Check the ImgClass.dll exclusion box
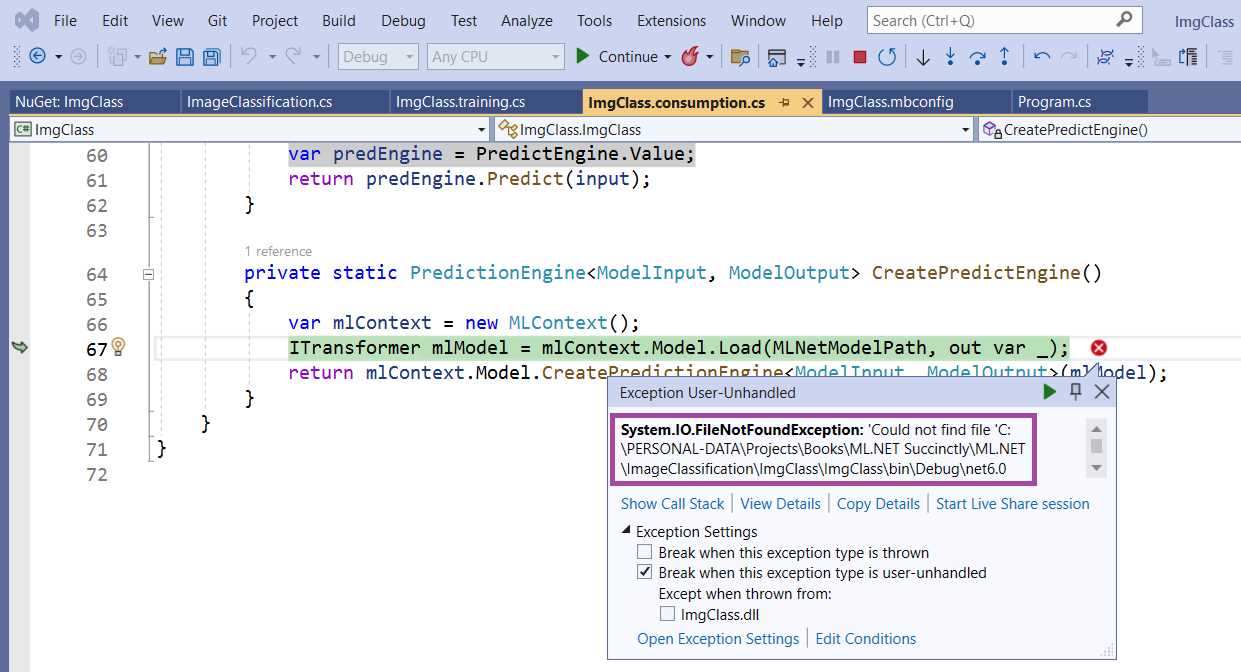The width and height of the screenshot is (1241, 672). coord(667,614)
